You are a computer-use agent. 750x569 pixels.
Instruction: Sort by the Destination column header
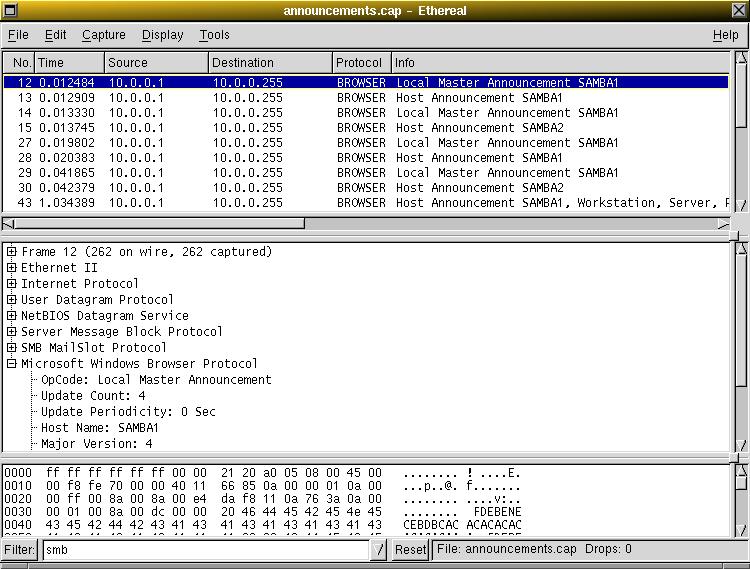[270, 63]
